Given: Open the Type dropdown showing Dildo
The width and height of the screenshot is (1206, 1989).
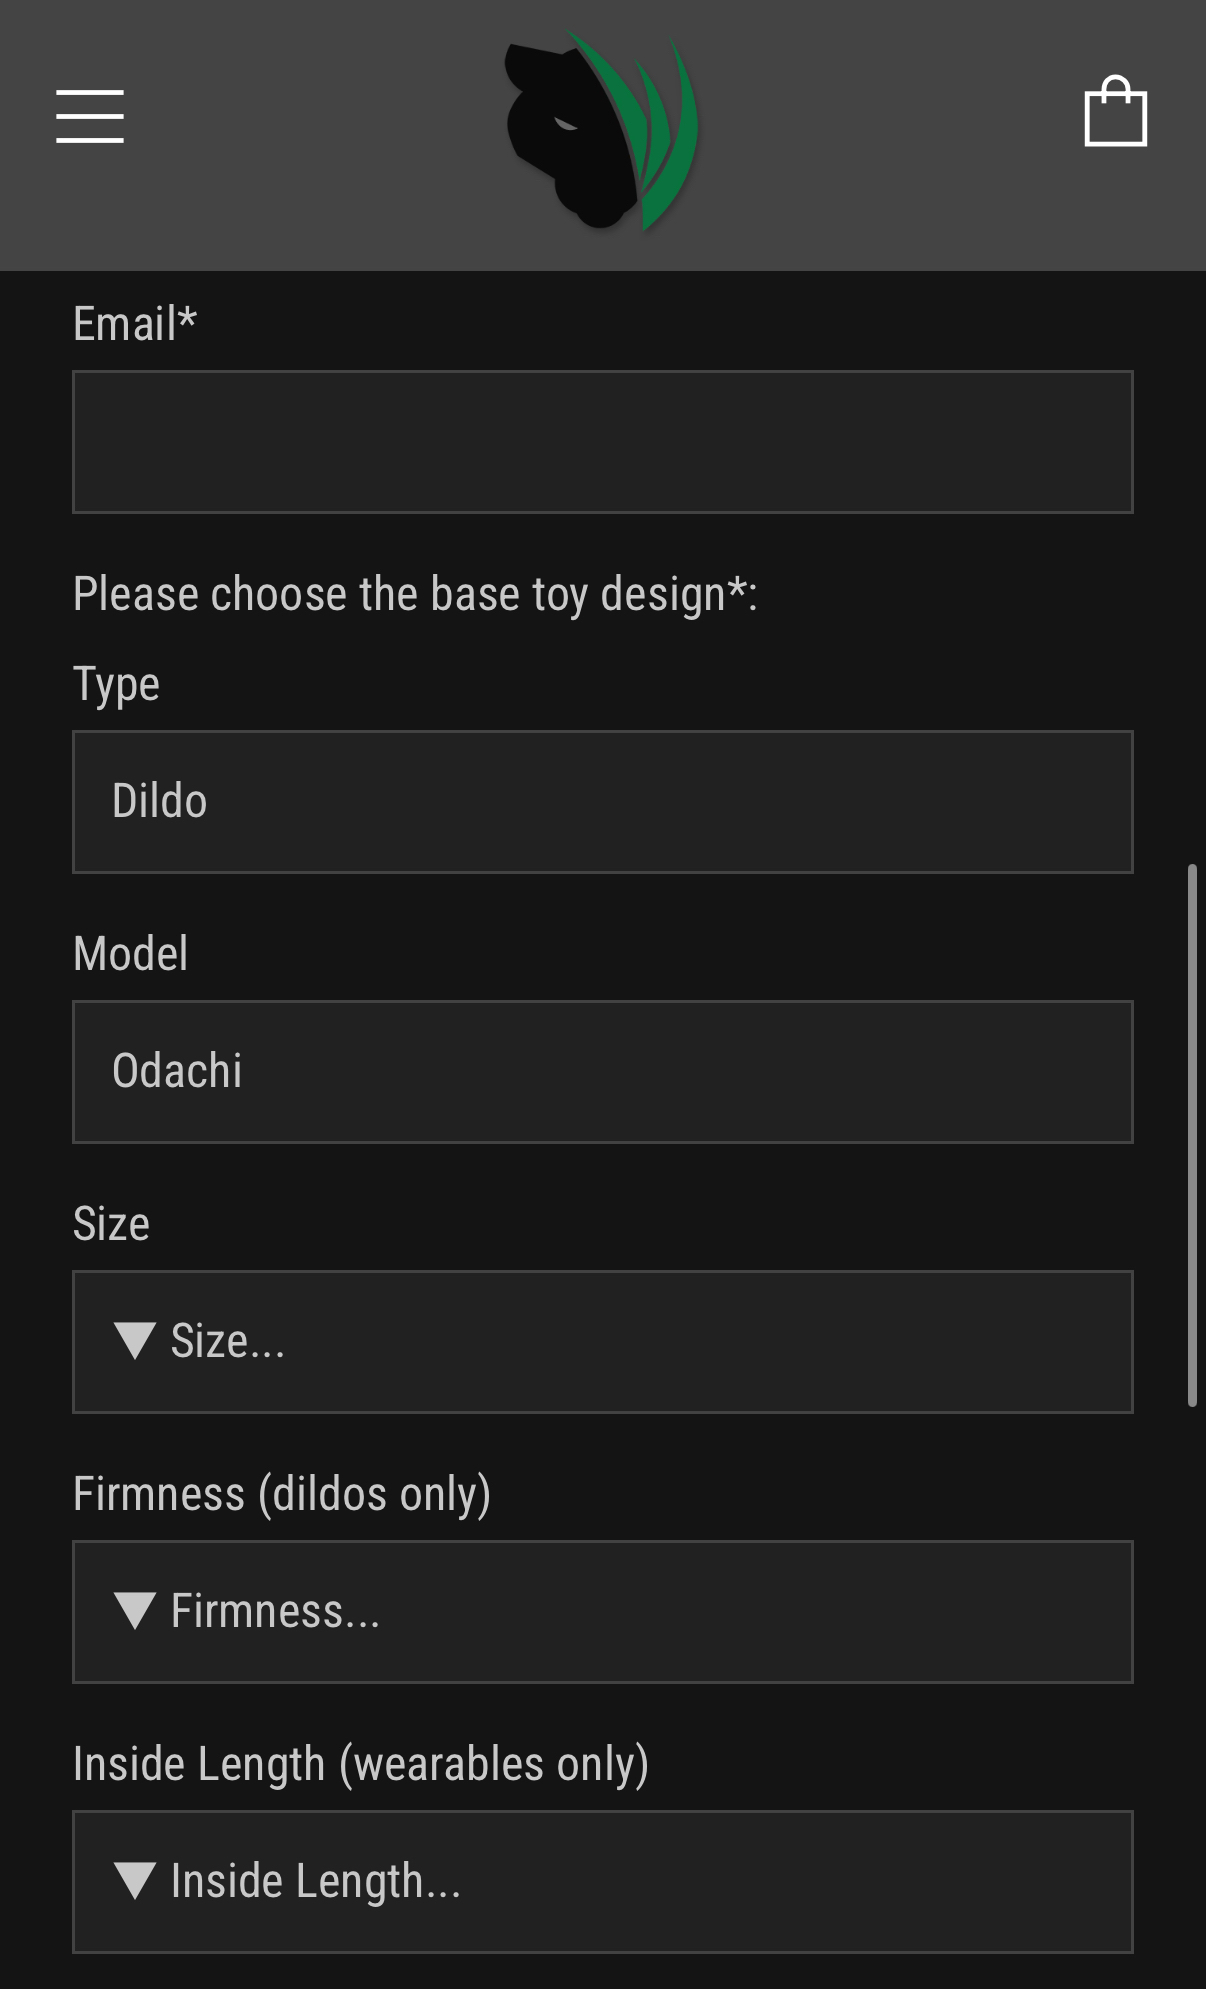Looking at the screenshot, I should [602, 802].
